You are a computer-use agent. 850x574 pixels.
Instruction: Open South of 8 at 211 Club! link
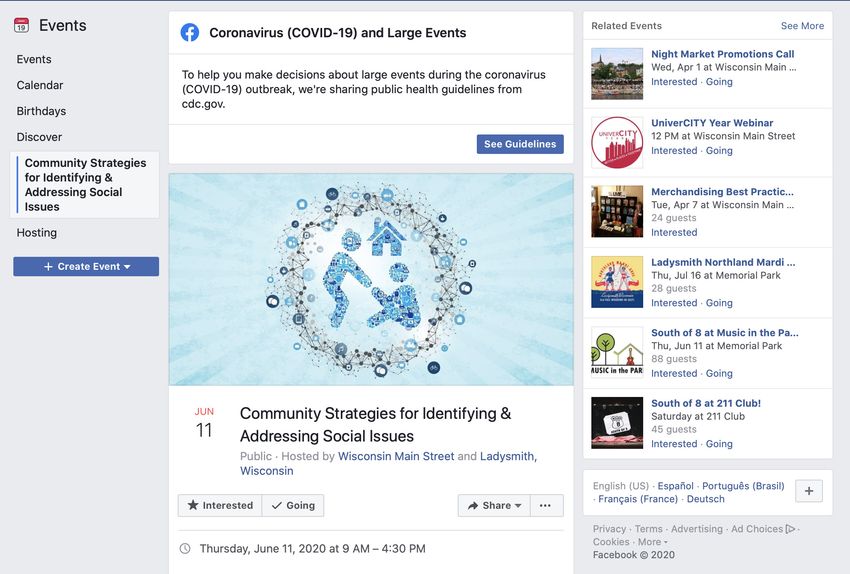click(x=706, y=403)
